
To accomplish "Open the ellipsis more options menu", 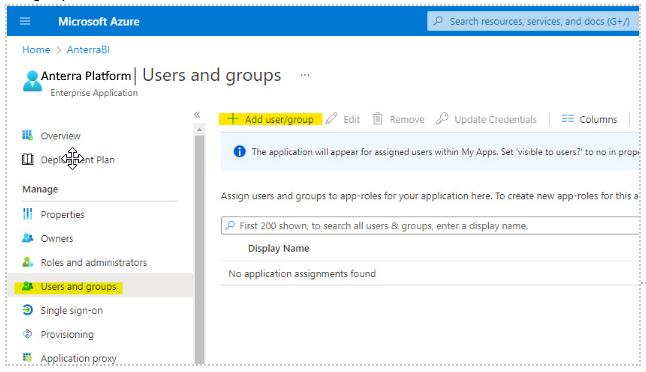I will coord(305,75).
